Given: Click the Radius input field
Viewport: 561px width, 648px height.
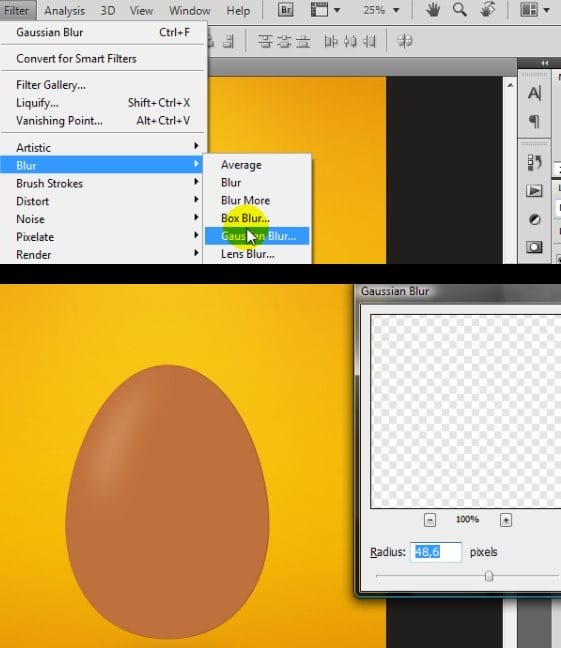Looking at the screenshot, I should (436, 552).
